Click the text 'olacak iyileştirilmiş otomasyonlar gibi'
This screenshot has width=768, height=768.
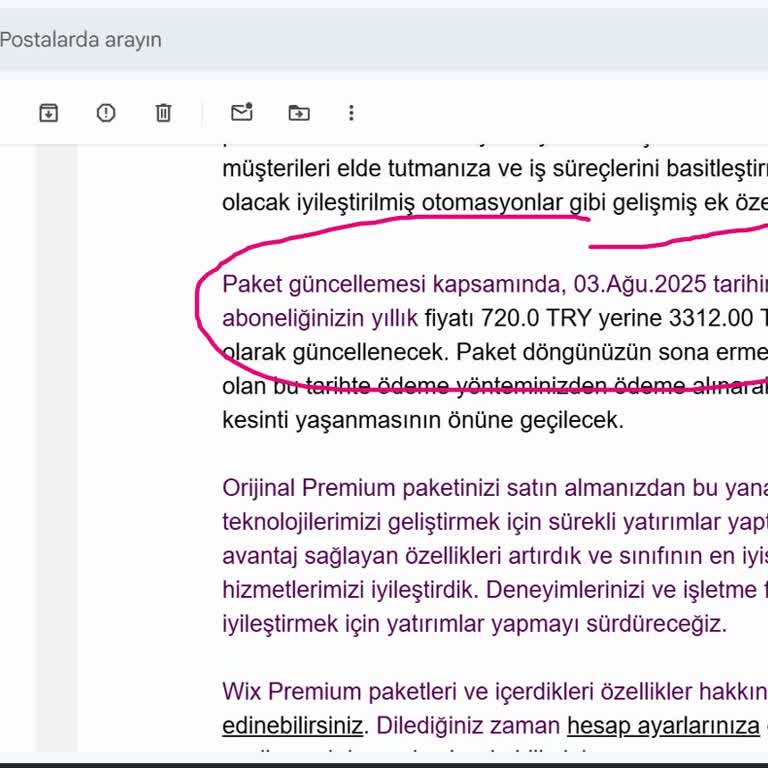[414, 203]
